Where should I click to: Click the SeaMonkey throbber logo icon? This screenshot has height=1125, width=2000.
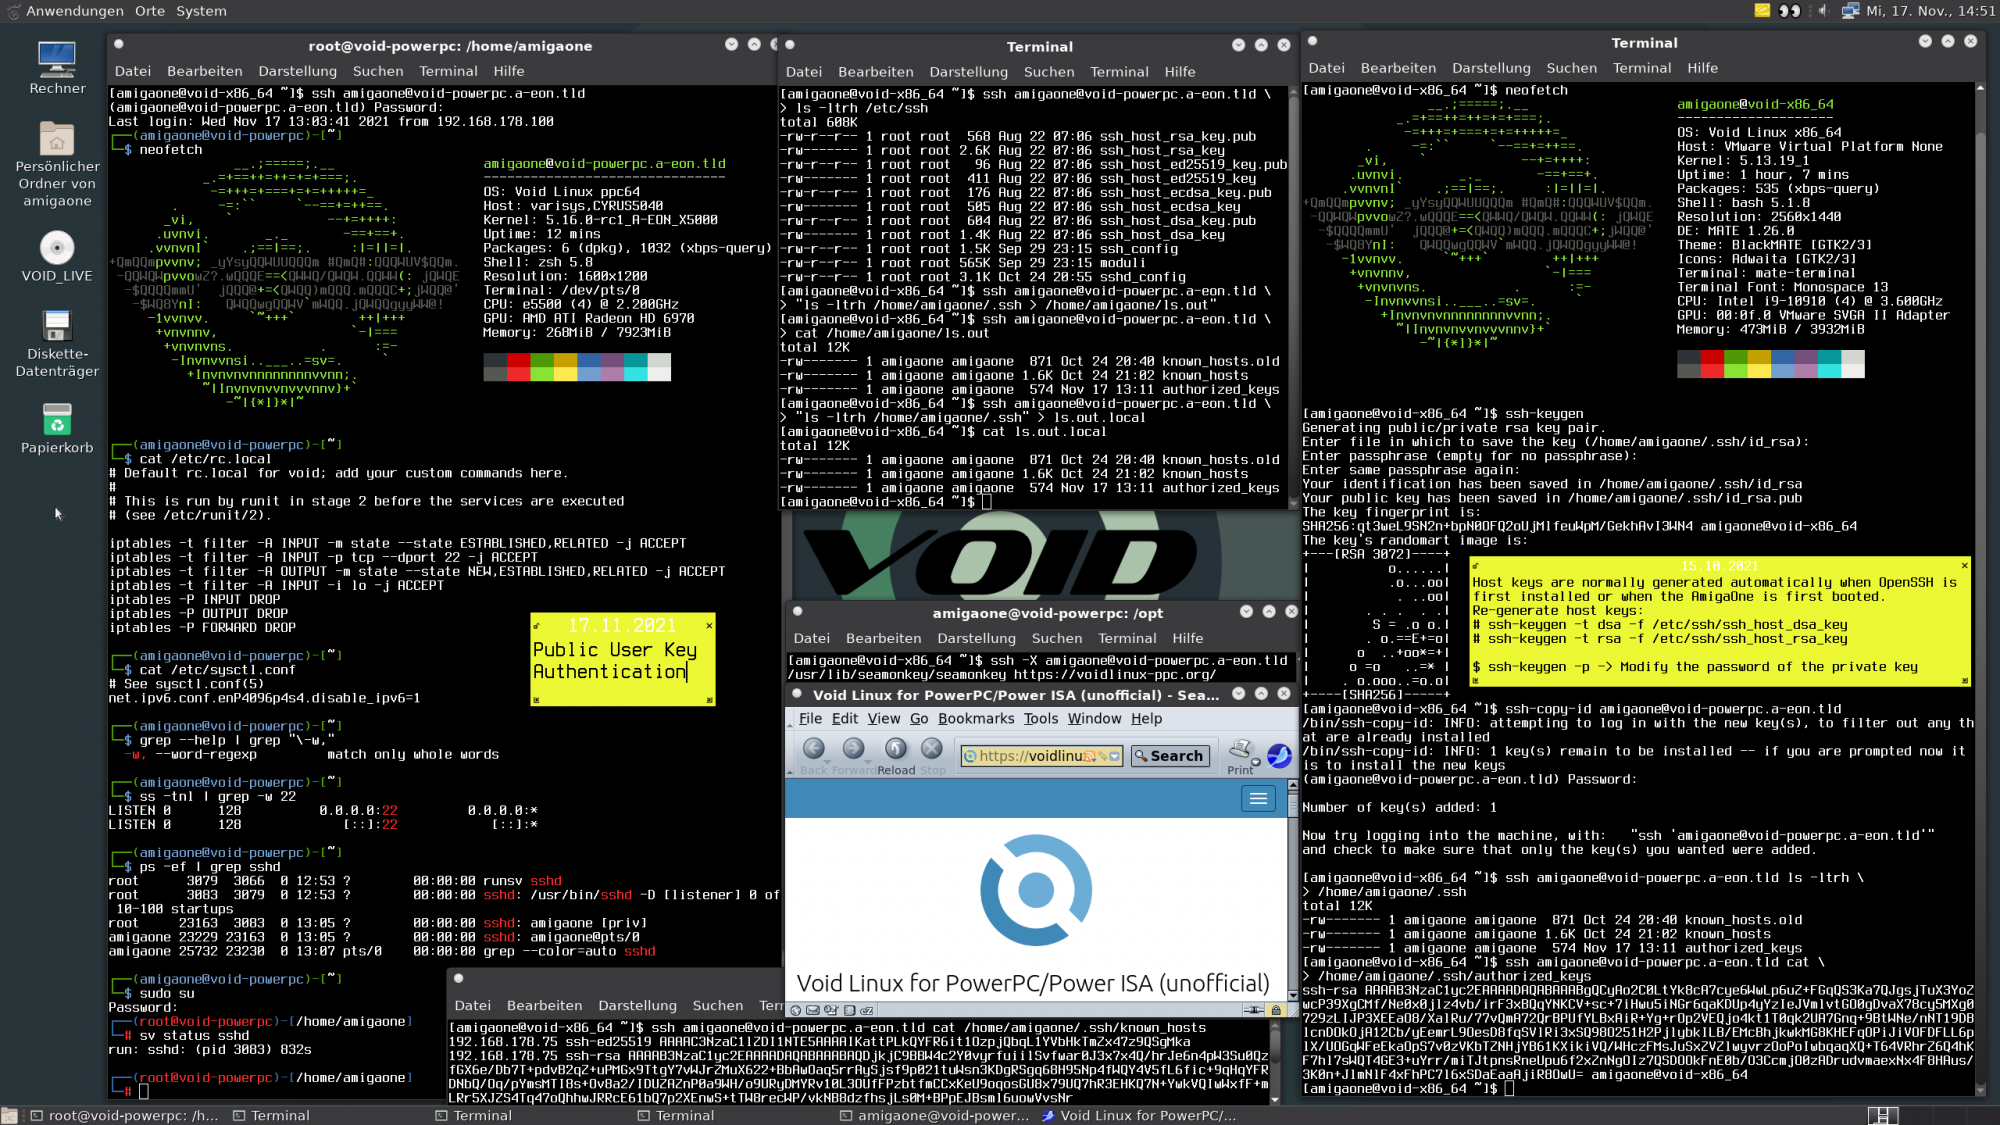click(x=1279, y=756)
